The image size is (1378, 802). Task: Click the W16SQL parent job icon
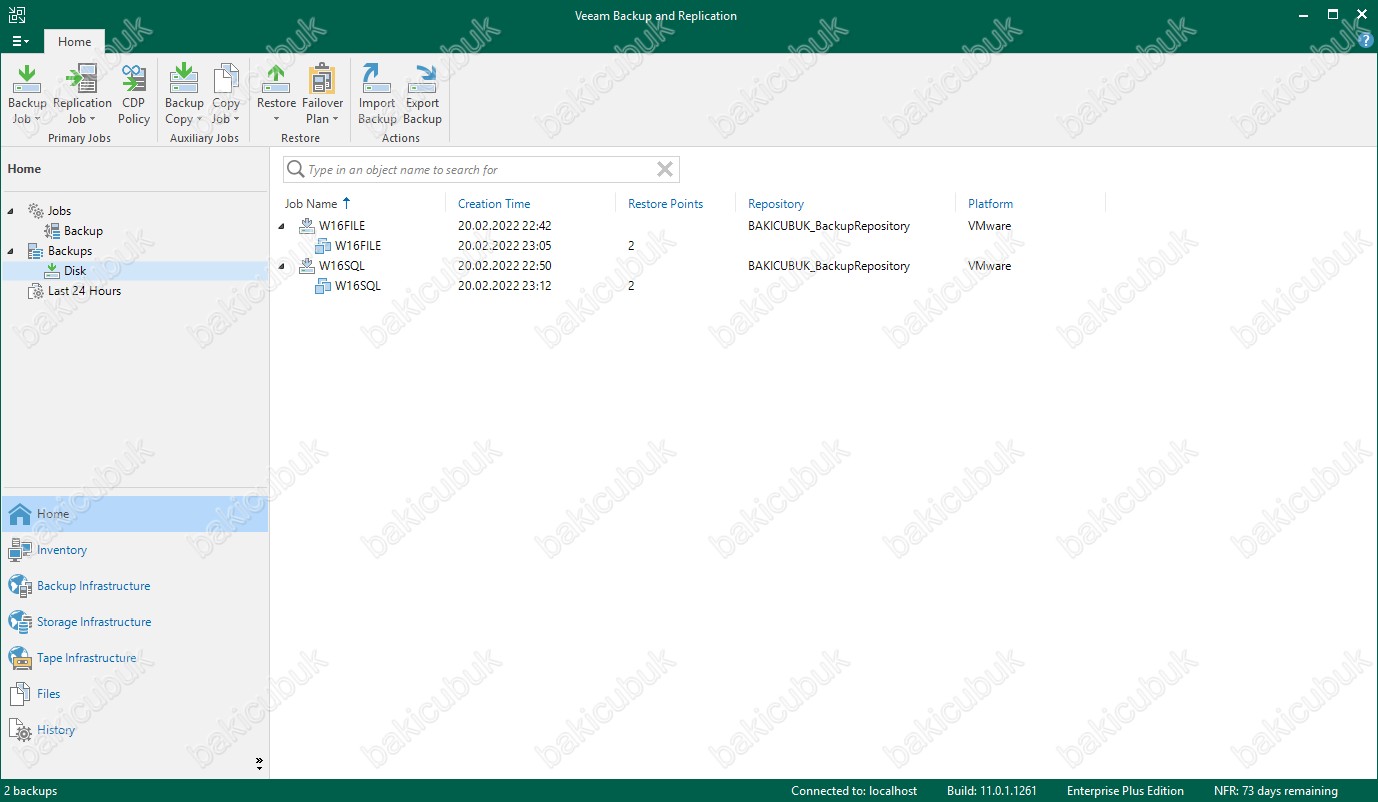(307, 266)
